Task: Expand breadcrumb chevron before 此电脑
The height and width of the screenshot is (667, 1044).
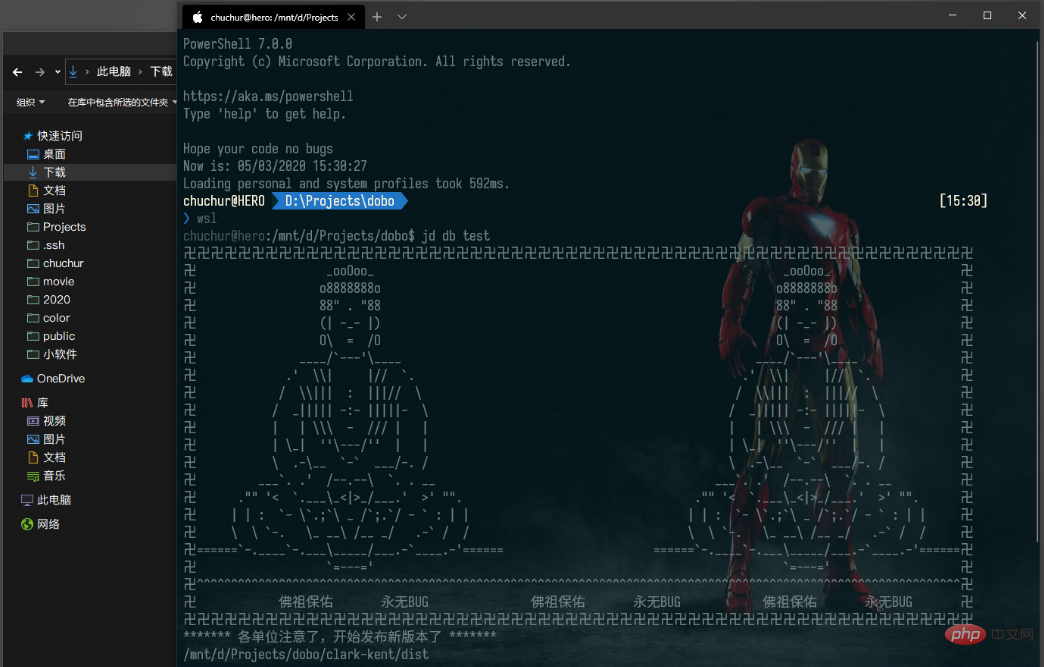Action: click(87, 71)
